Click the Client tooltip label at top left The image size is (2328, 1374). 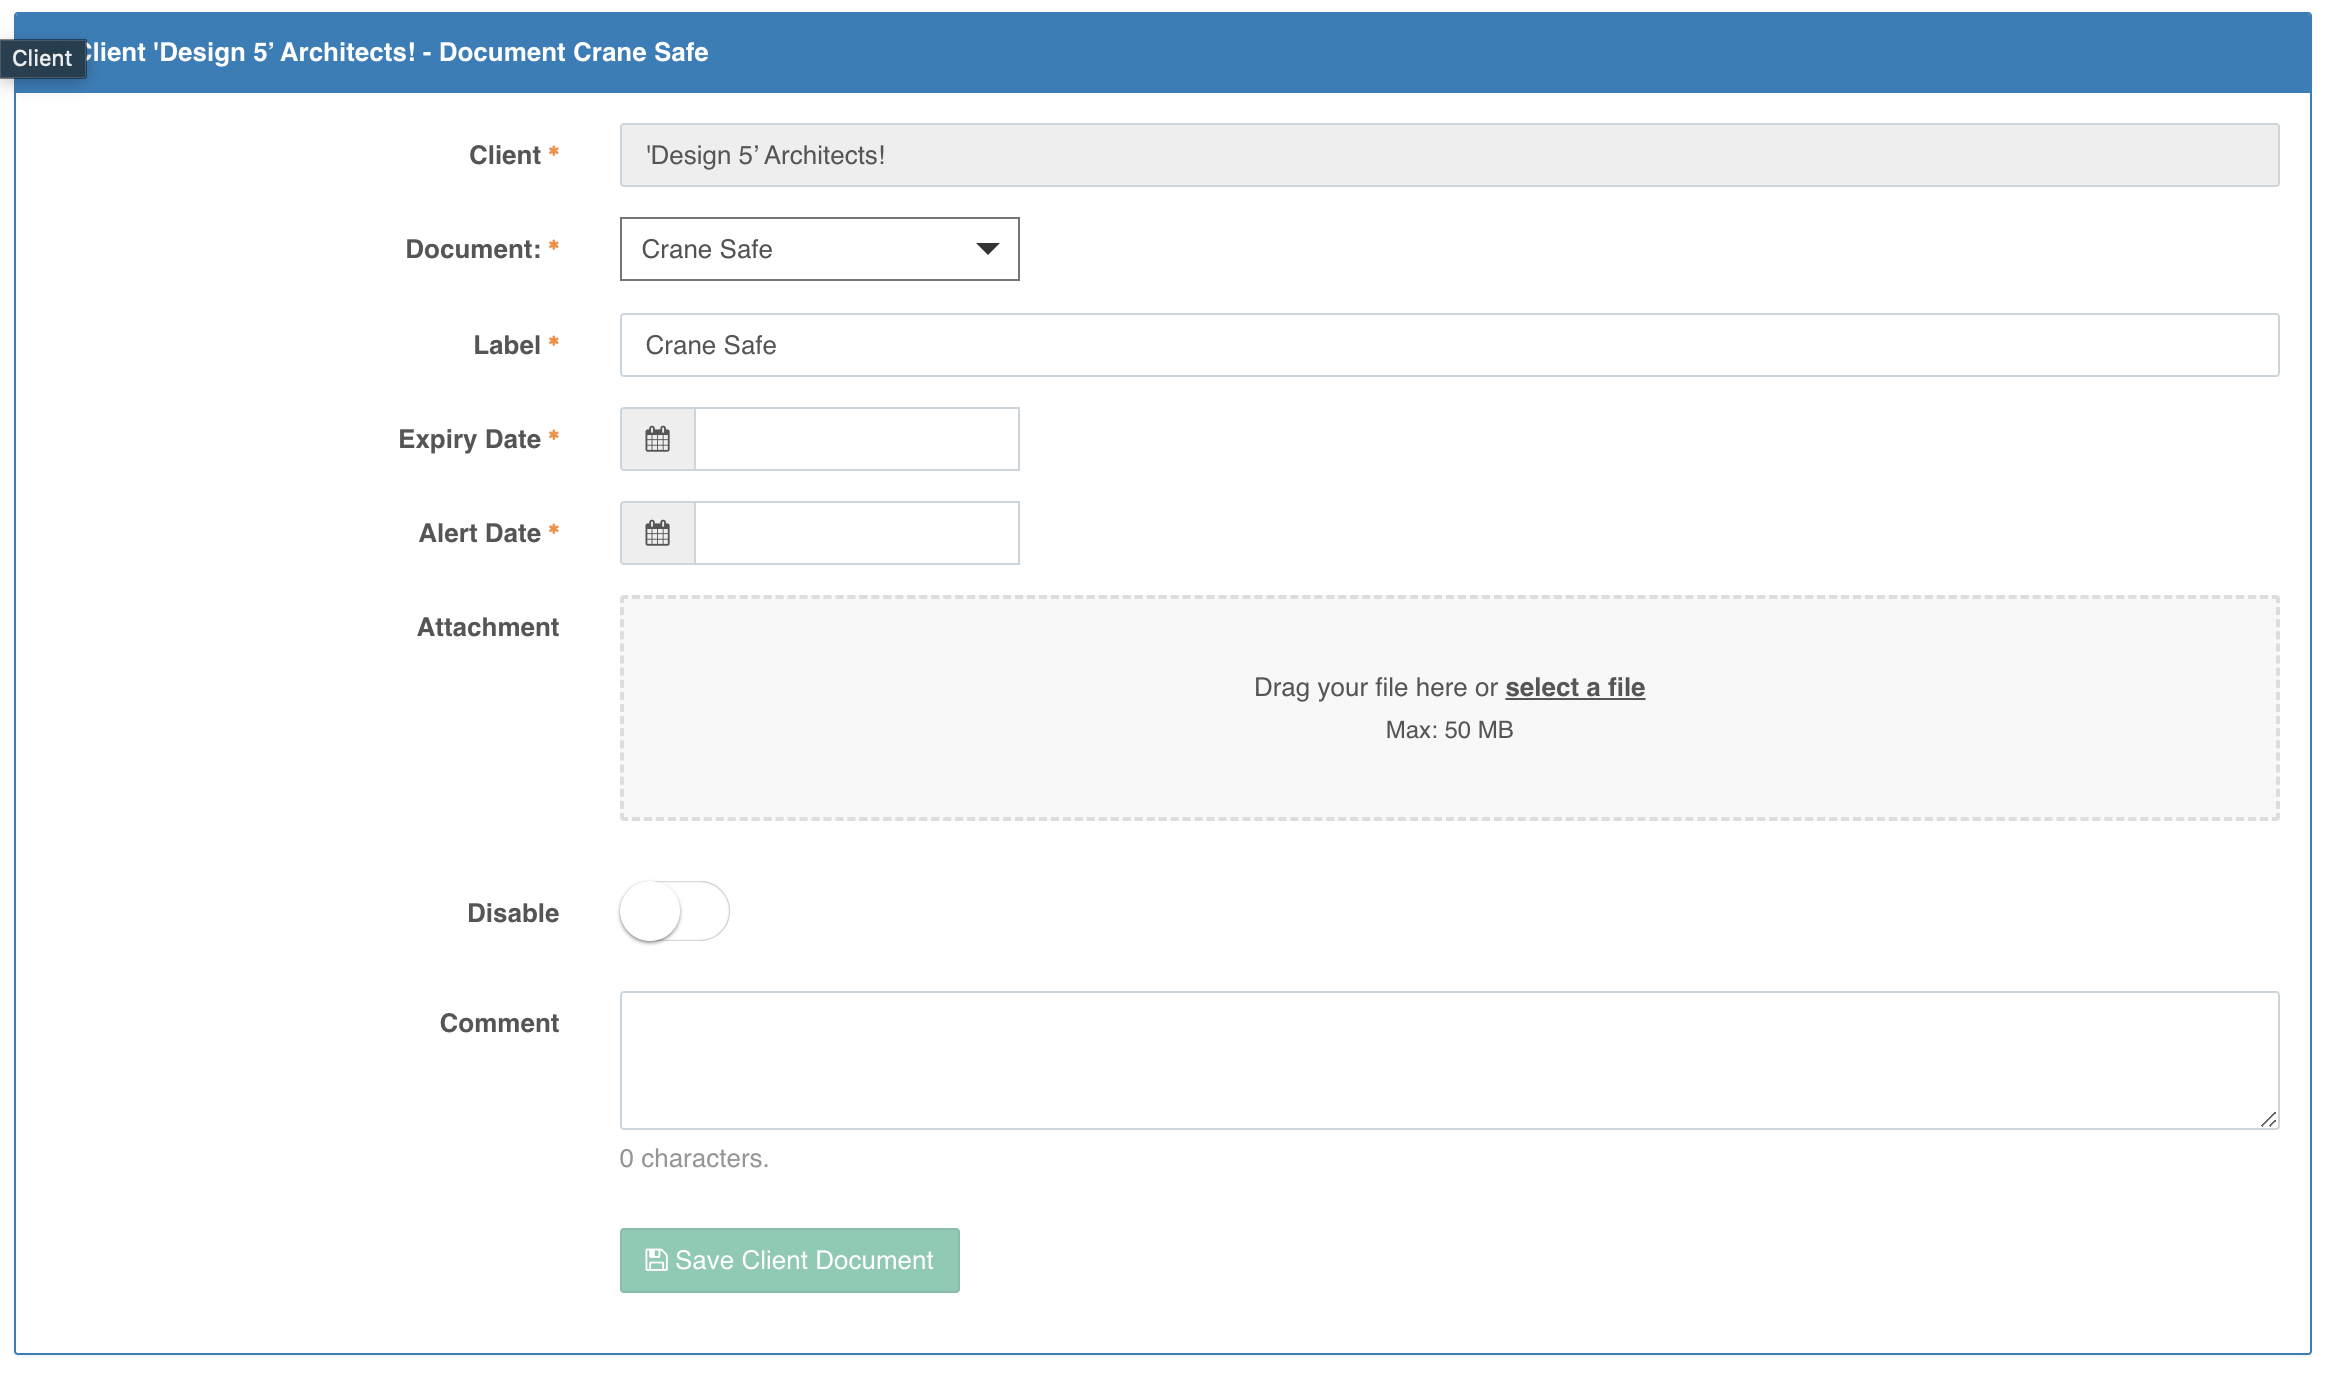point(43,58)
